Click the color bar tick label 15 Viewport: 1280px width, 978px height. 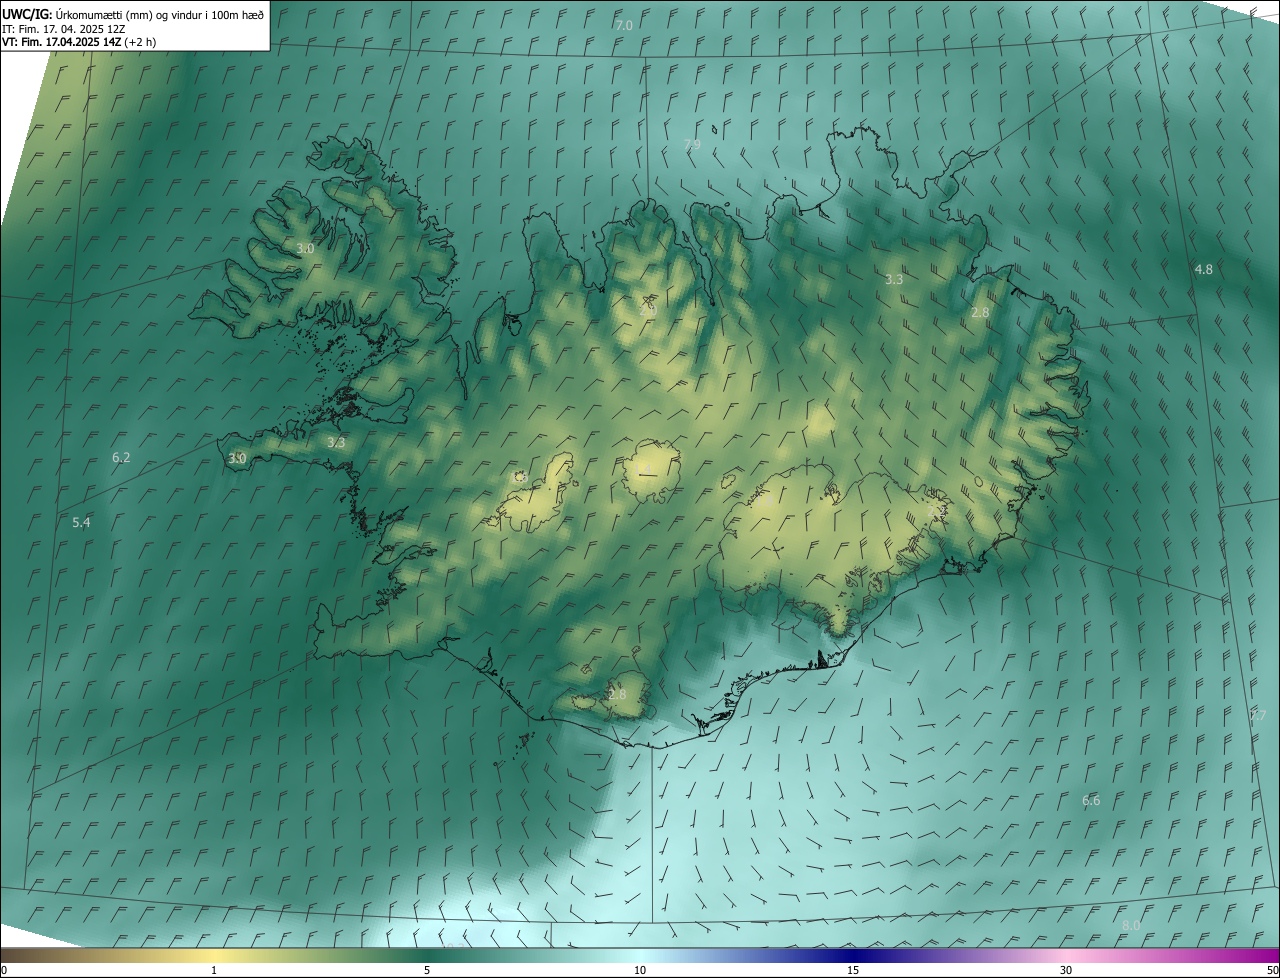[853, 971]
